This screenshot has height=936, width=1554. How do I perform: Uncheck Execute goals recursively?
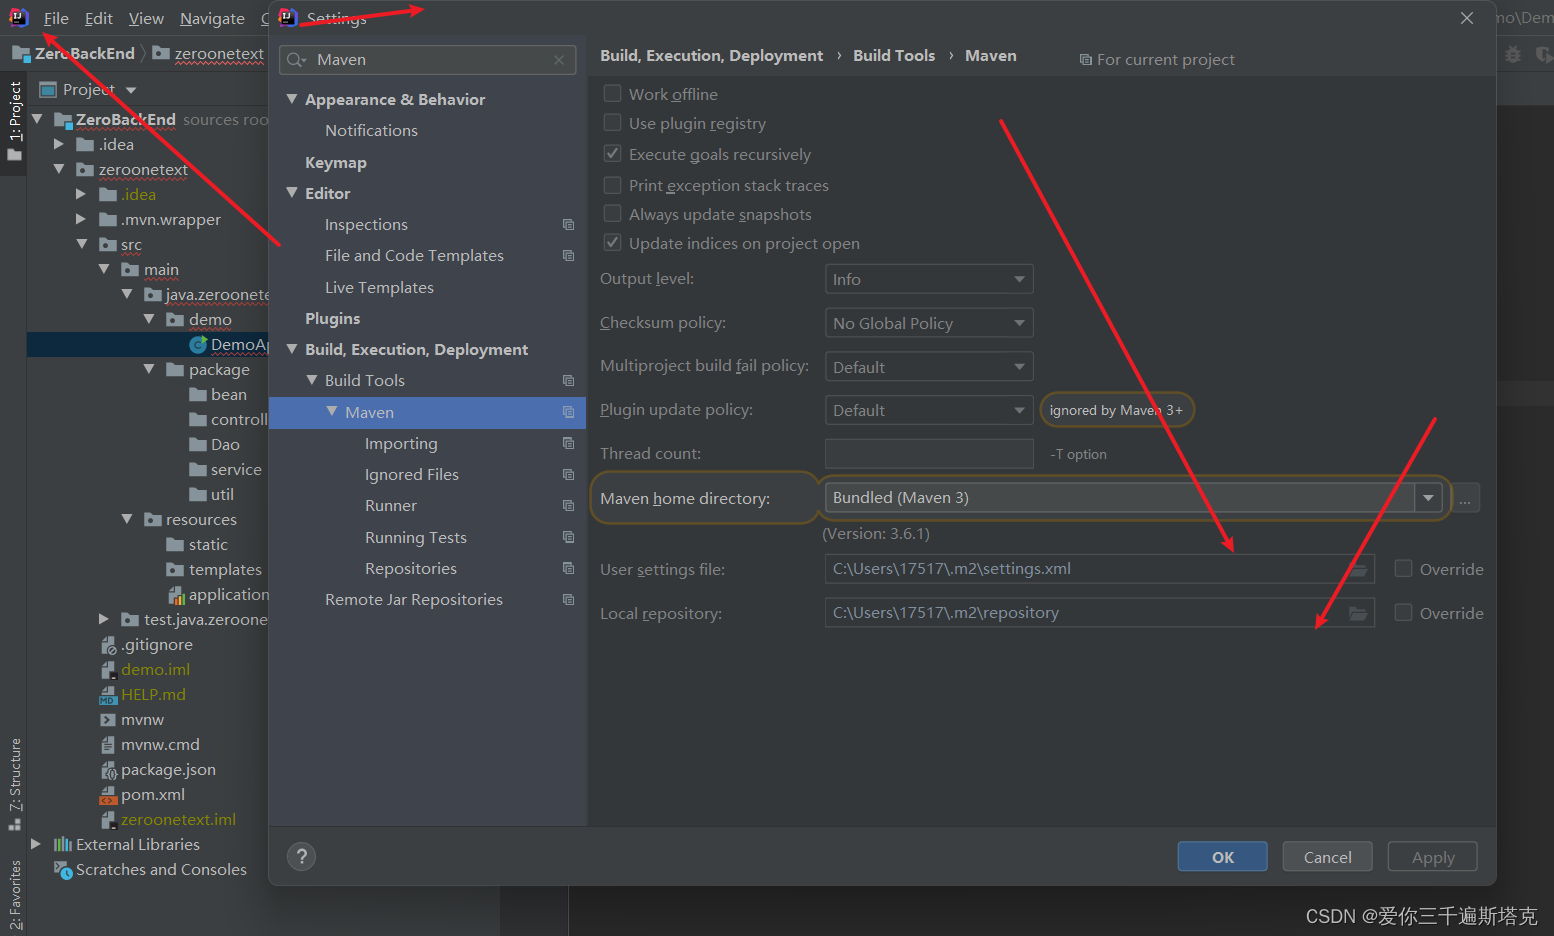pos(613,154)
